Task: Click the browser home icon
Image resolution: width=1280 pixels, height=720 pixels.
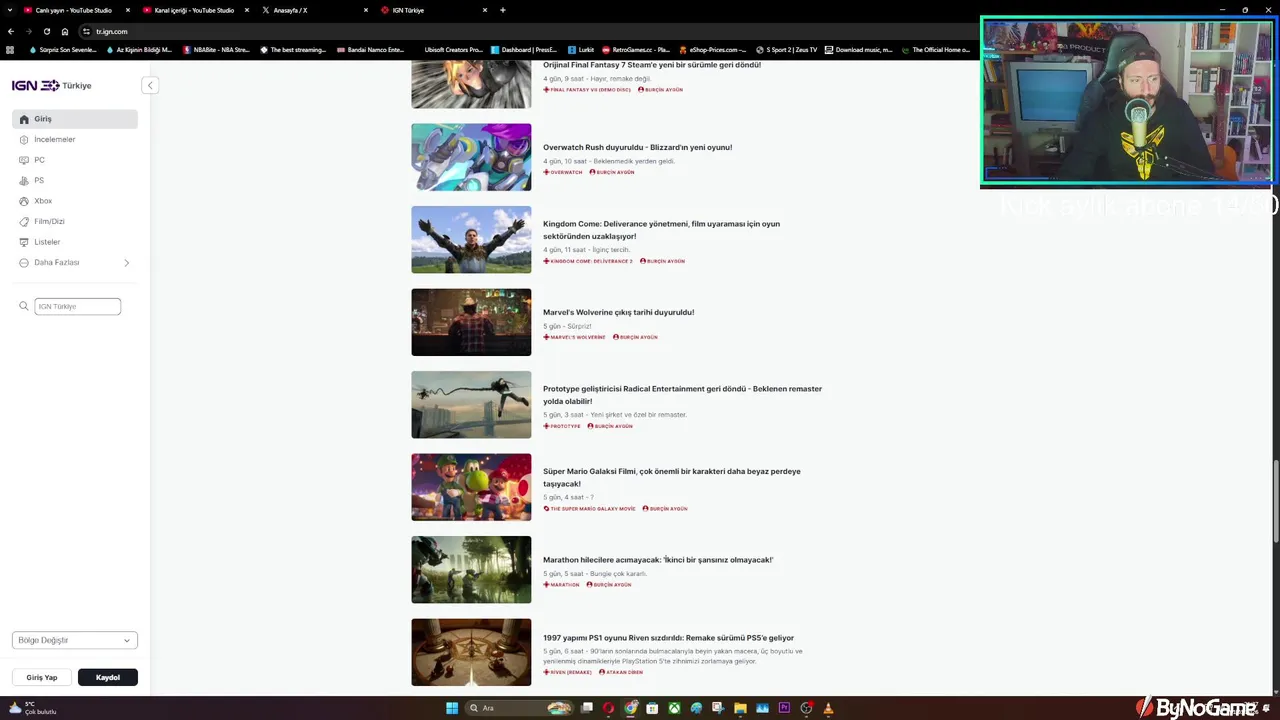Action: (x=65, y=31)
